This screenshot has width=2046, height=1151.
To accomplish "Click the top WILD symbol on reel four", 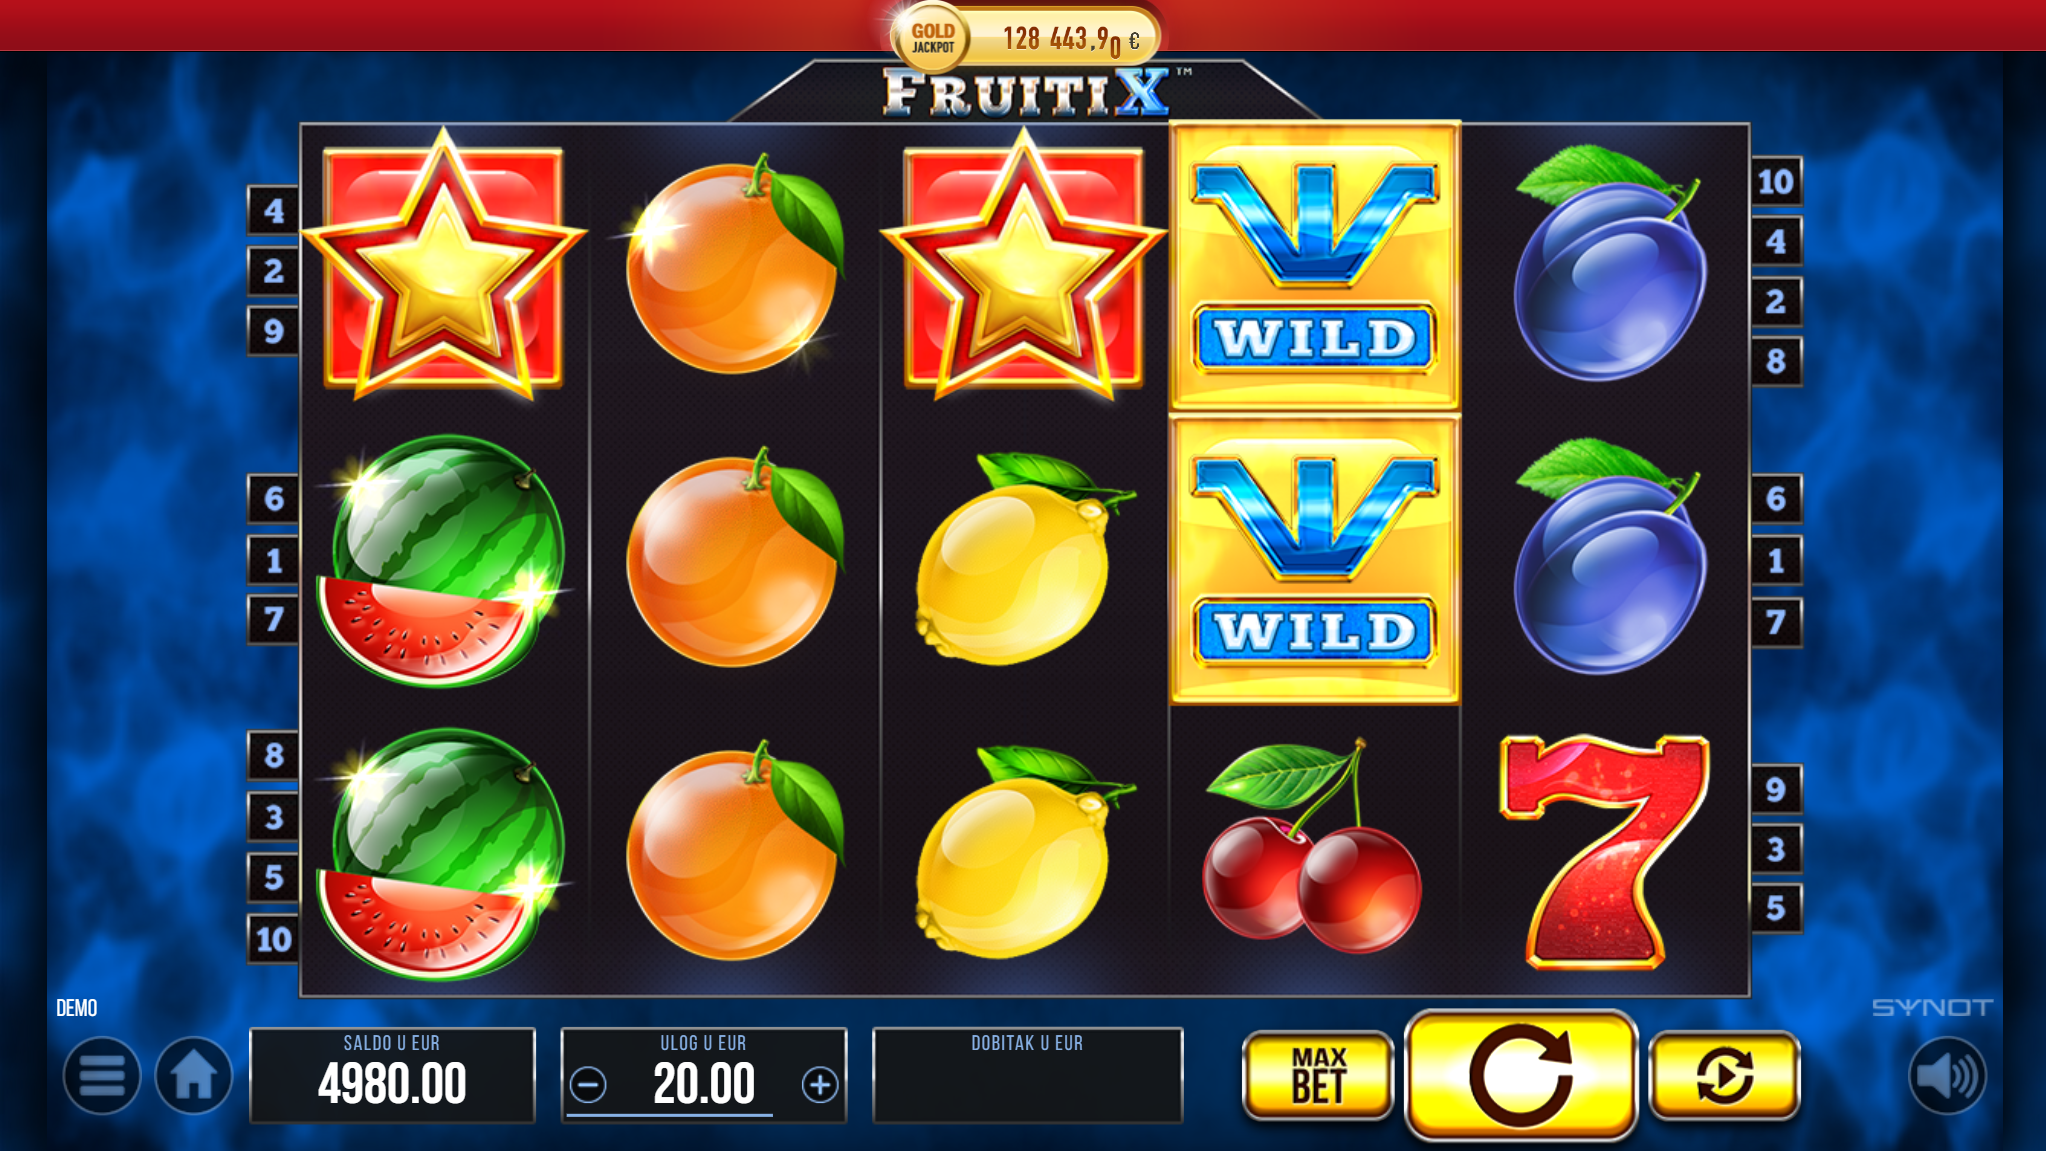I will (x=1315, y=267).
